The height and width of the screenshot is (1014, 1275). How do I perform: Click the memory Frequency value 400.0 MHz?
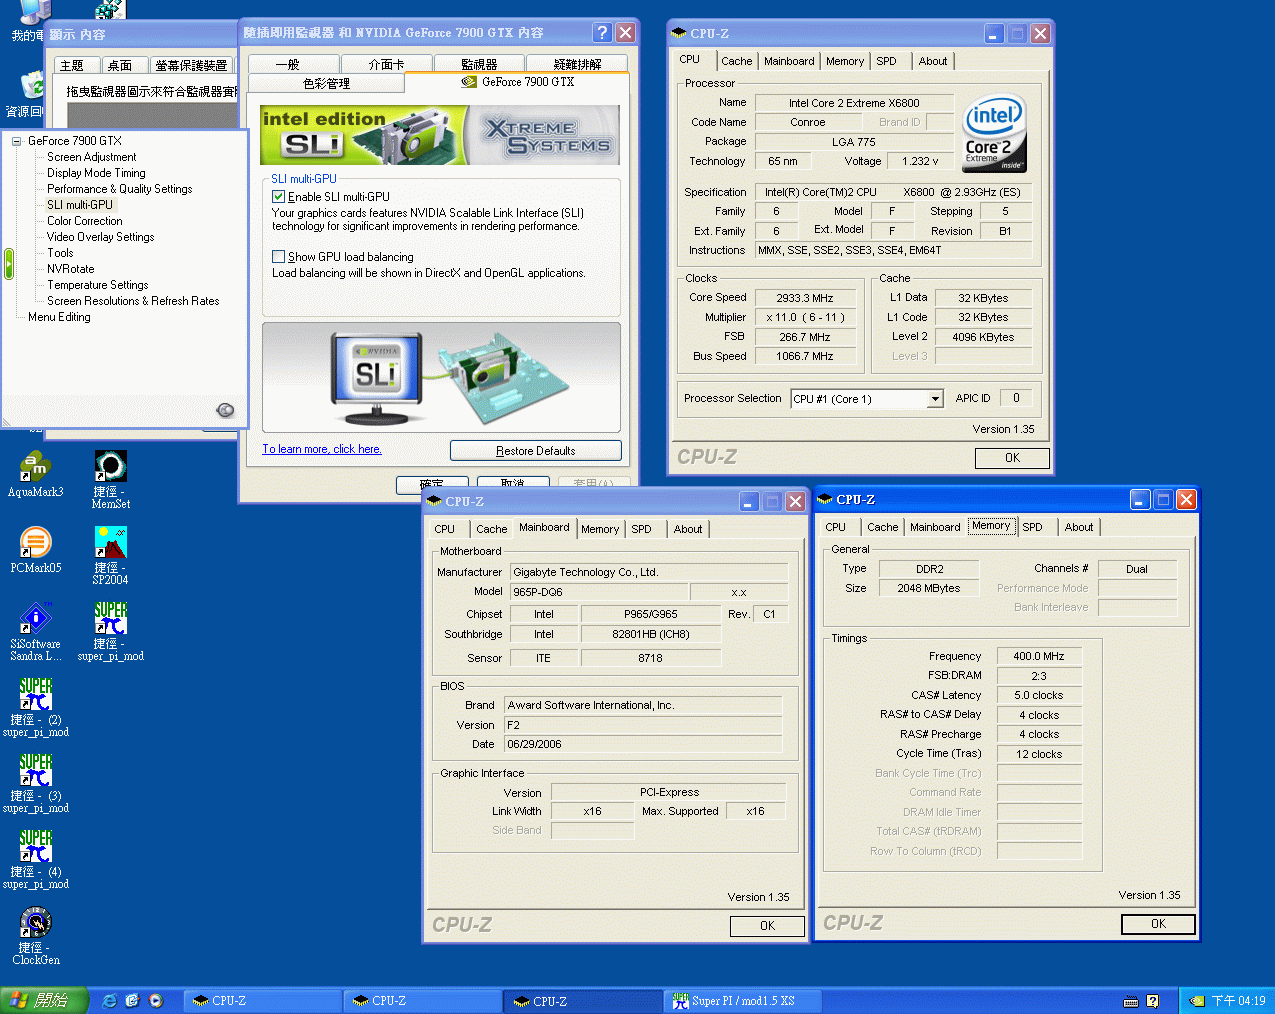(1039, 656)
